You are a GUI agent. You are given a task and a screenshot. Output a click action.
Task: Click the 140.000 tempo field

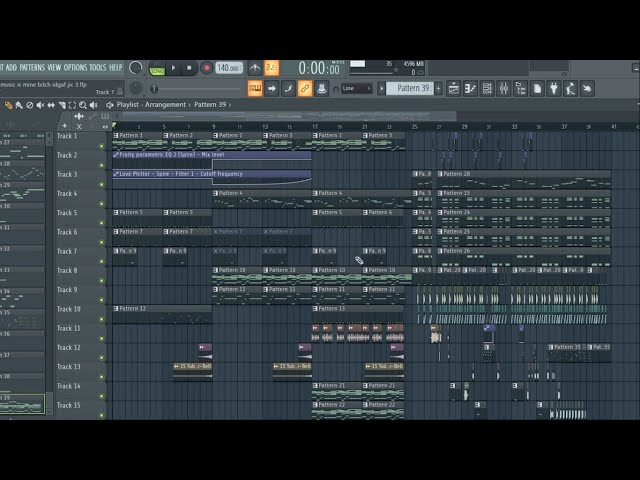(x=229, y=68)
